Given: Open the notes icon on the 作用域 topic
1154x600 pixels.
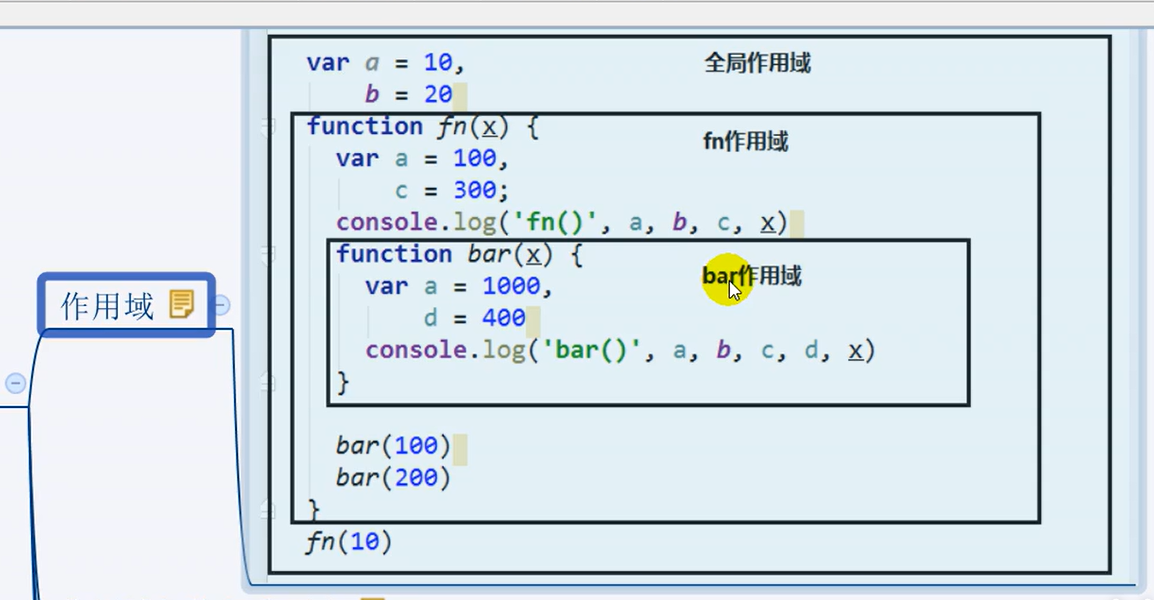Looking at the screenshot, I should pos(182,302).
